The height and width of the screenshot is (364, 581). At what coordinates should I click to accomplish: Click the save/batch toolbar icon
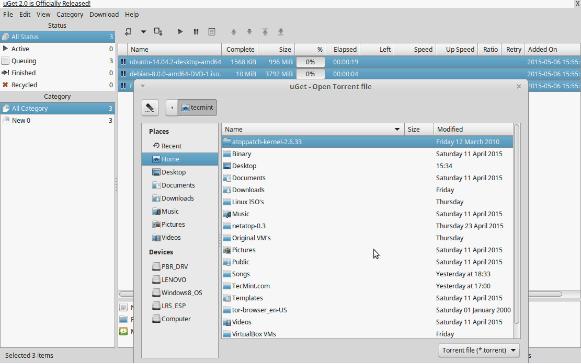158,32
